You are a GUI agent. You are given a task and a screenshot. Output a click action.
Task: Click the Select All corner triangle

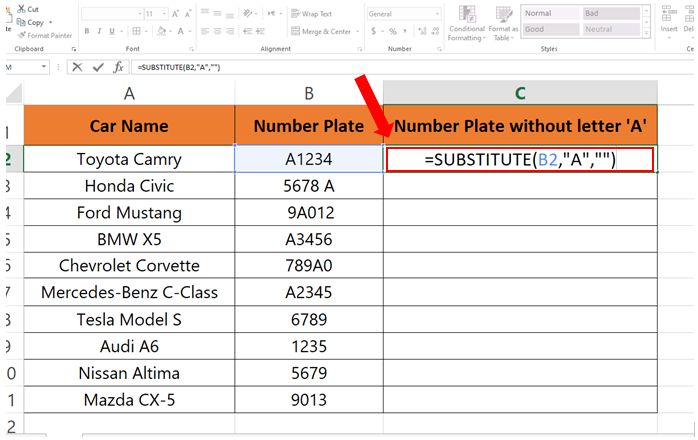click(14, 94)
